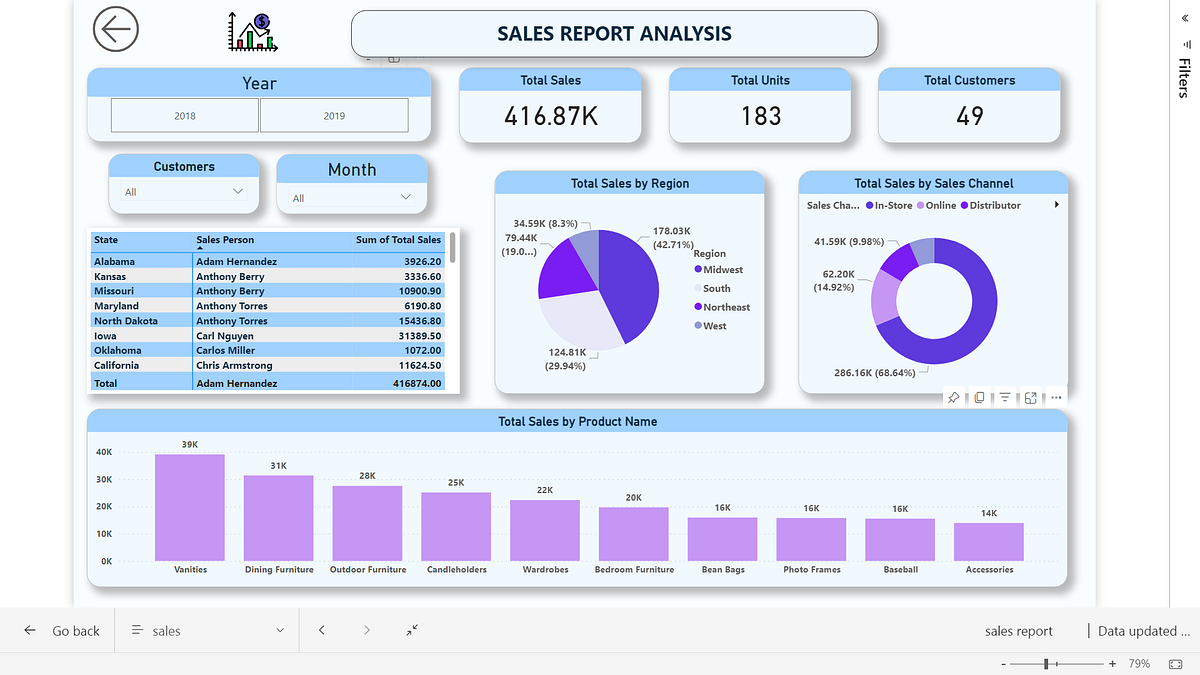This screenshot has width=1200, height=675.
Task: Click the circular back arrow at top left
Action: click(x=115, y=30)
